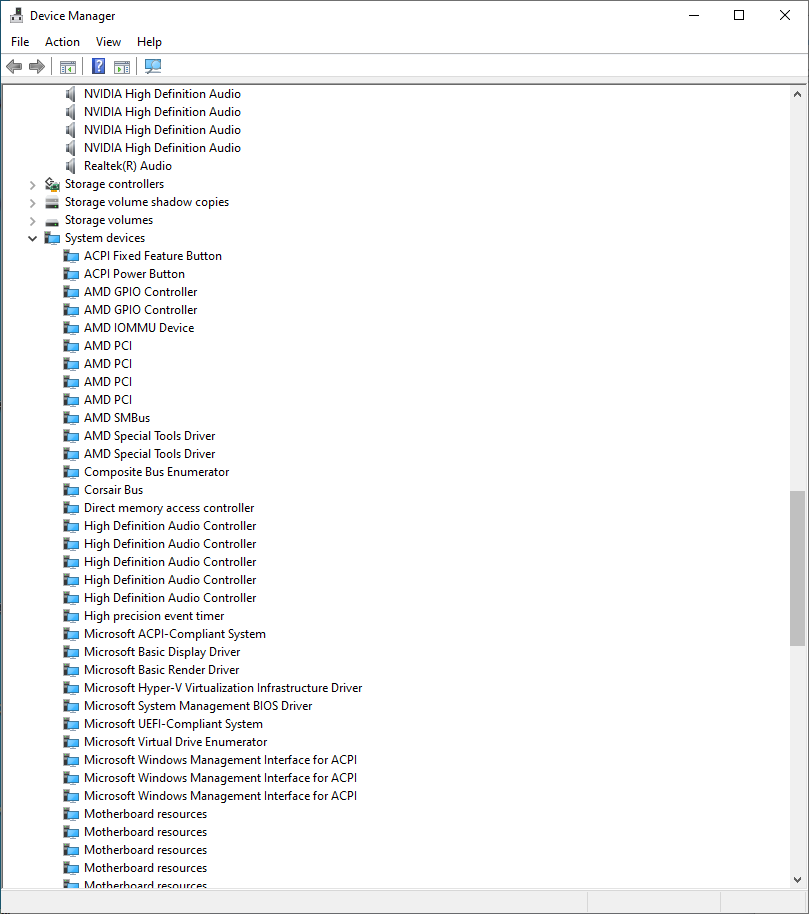Click the blue Help question-mark icon

pyautogui.click(x=99, y=66)
